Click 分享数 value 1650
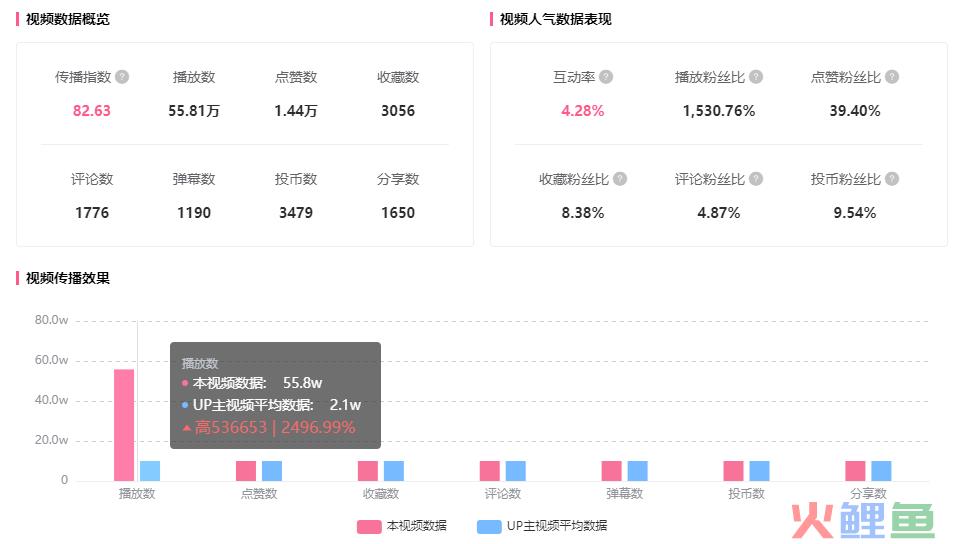The image size is (959, 544). pyautogui.click(x=398, y=213)
